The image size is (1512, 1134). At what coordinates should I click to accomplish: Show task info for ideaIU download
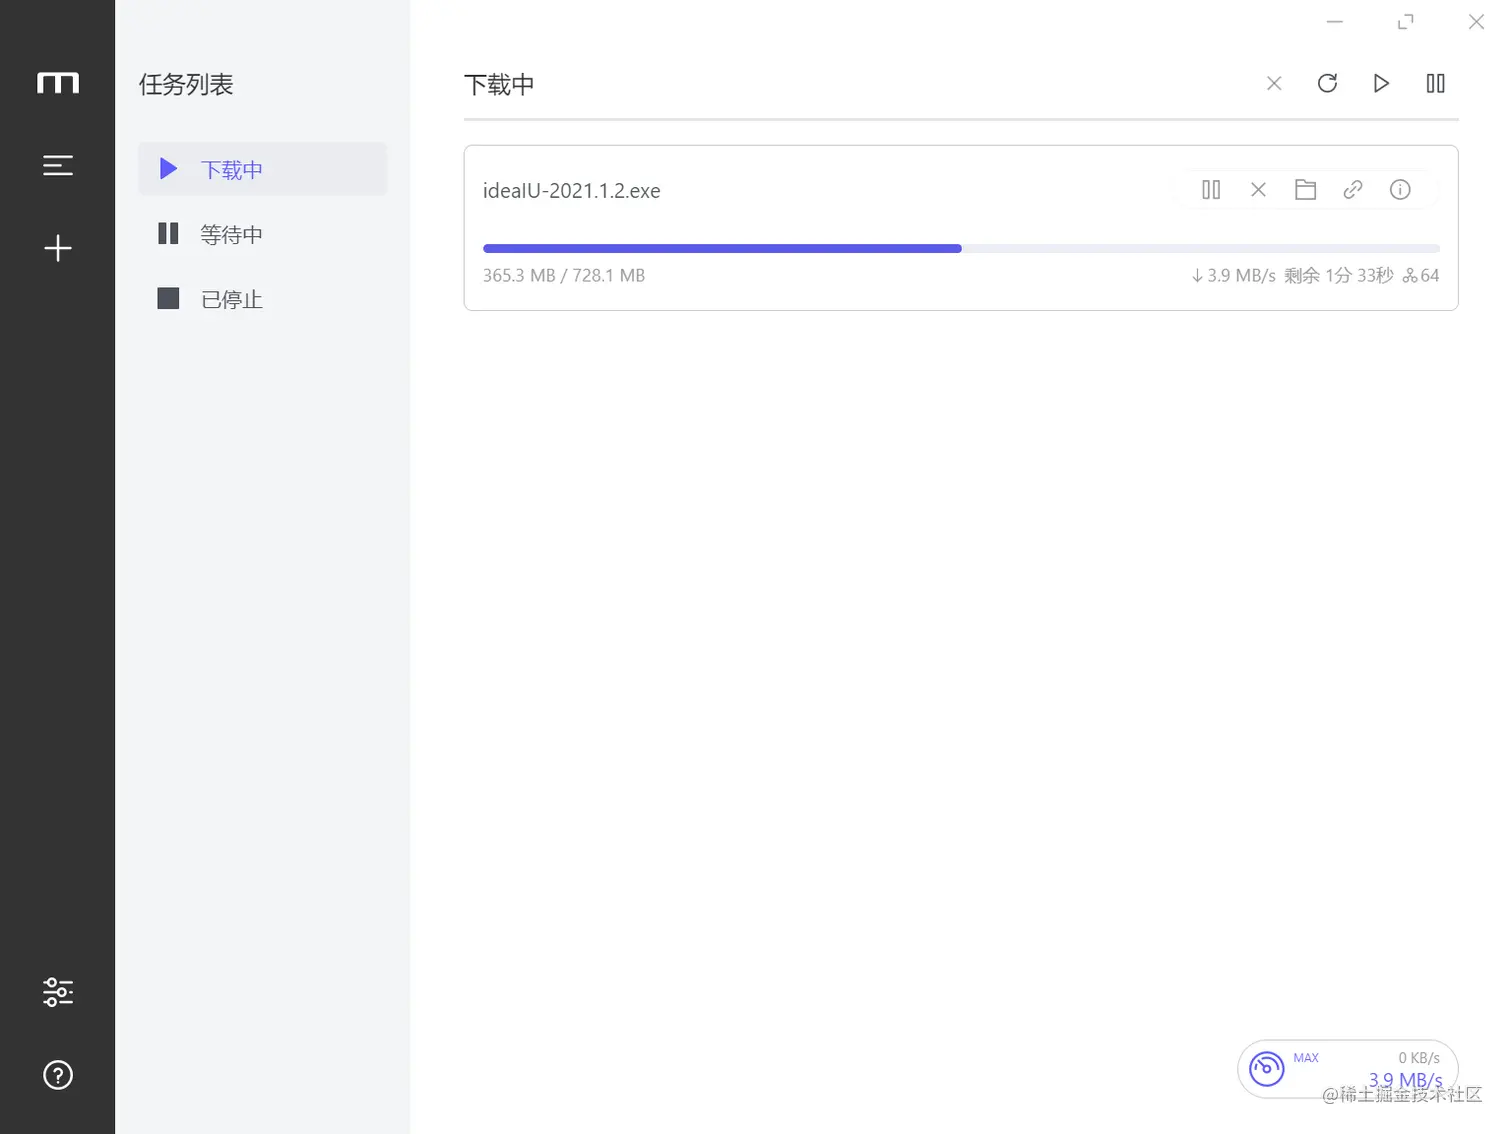click(x=1399, y=189)
